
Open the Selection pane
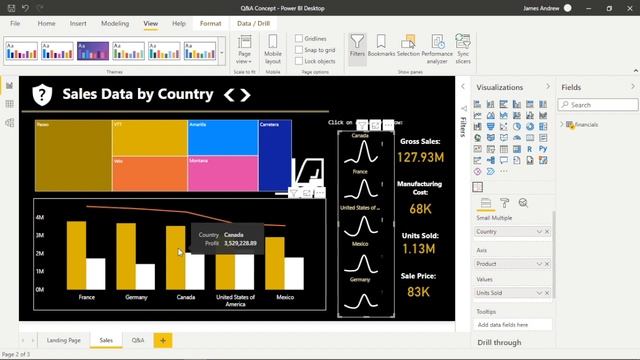tap(408, 46)
